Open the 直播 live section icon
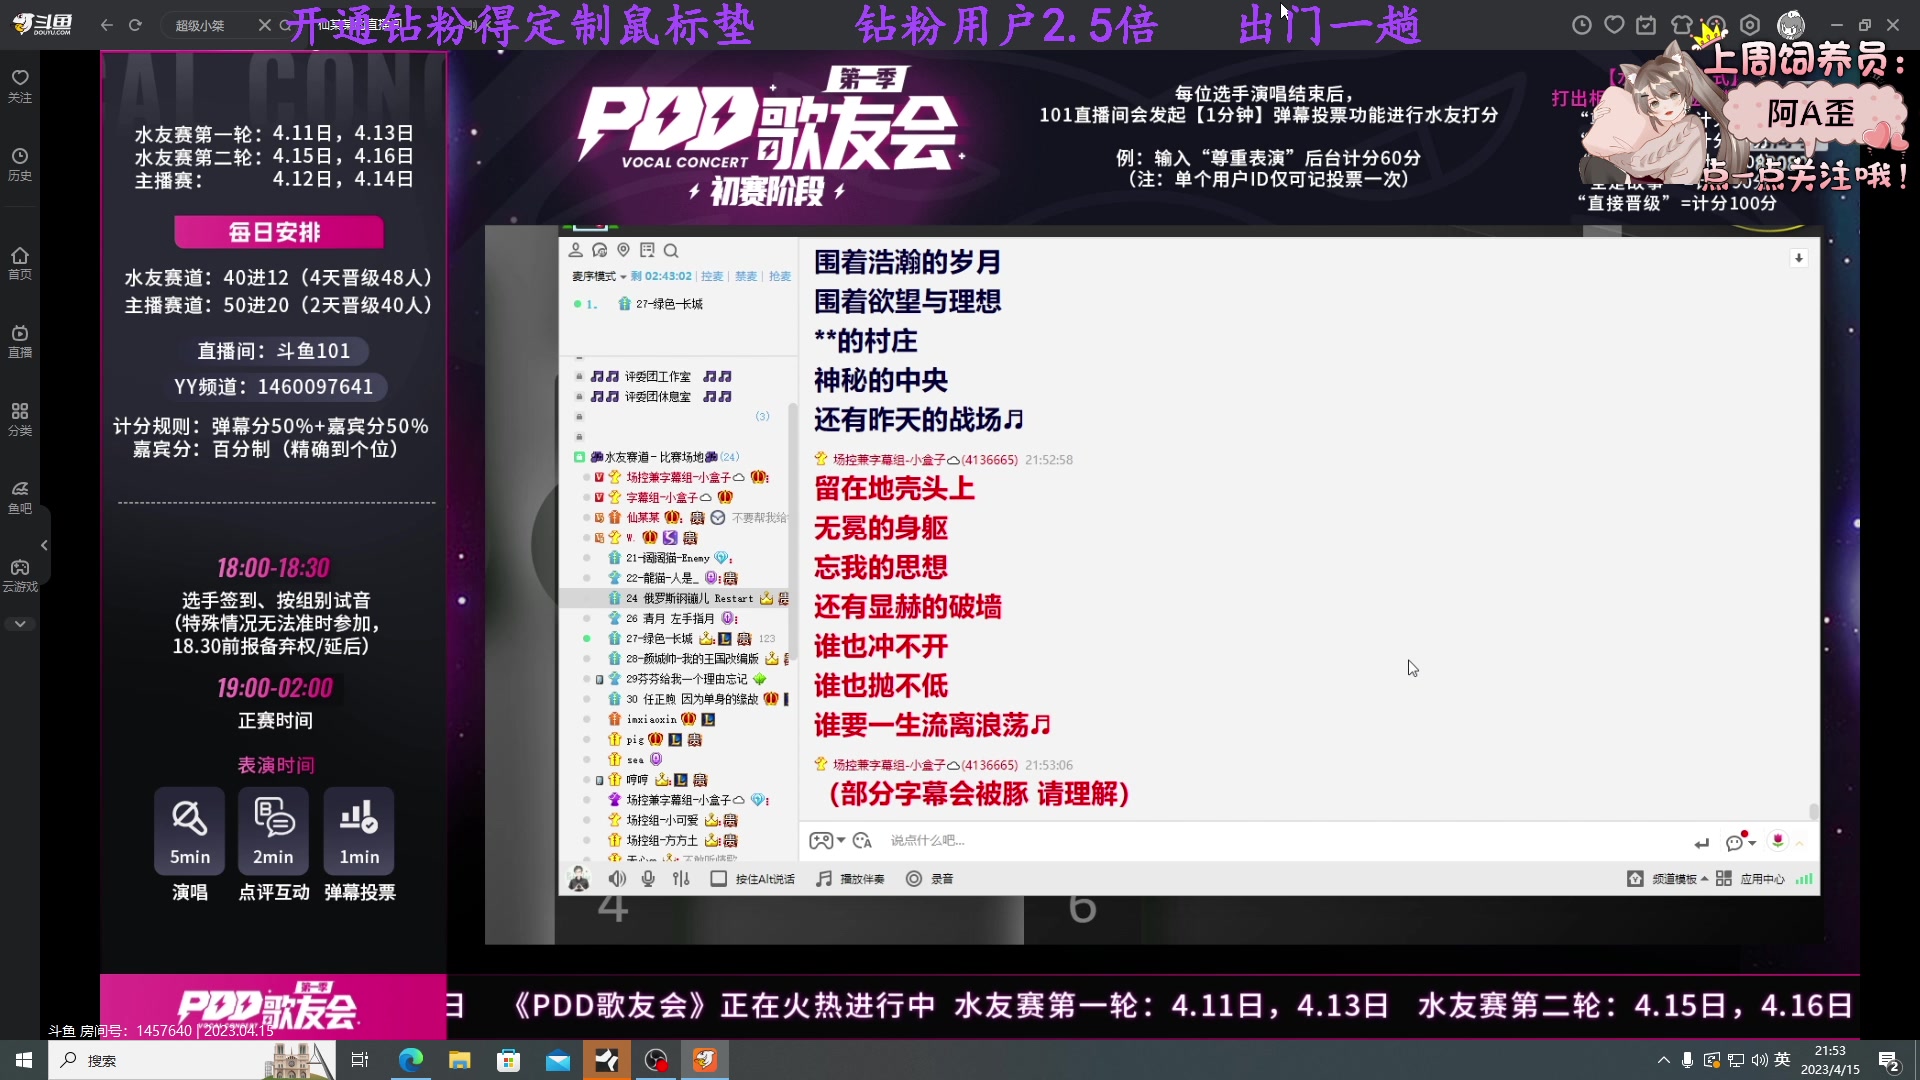Screen dimensions: 1920x1080 20,341
